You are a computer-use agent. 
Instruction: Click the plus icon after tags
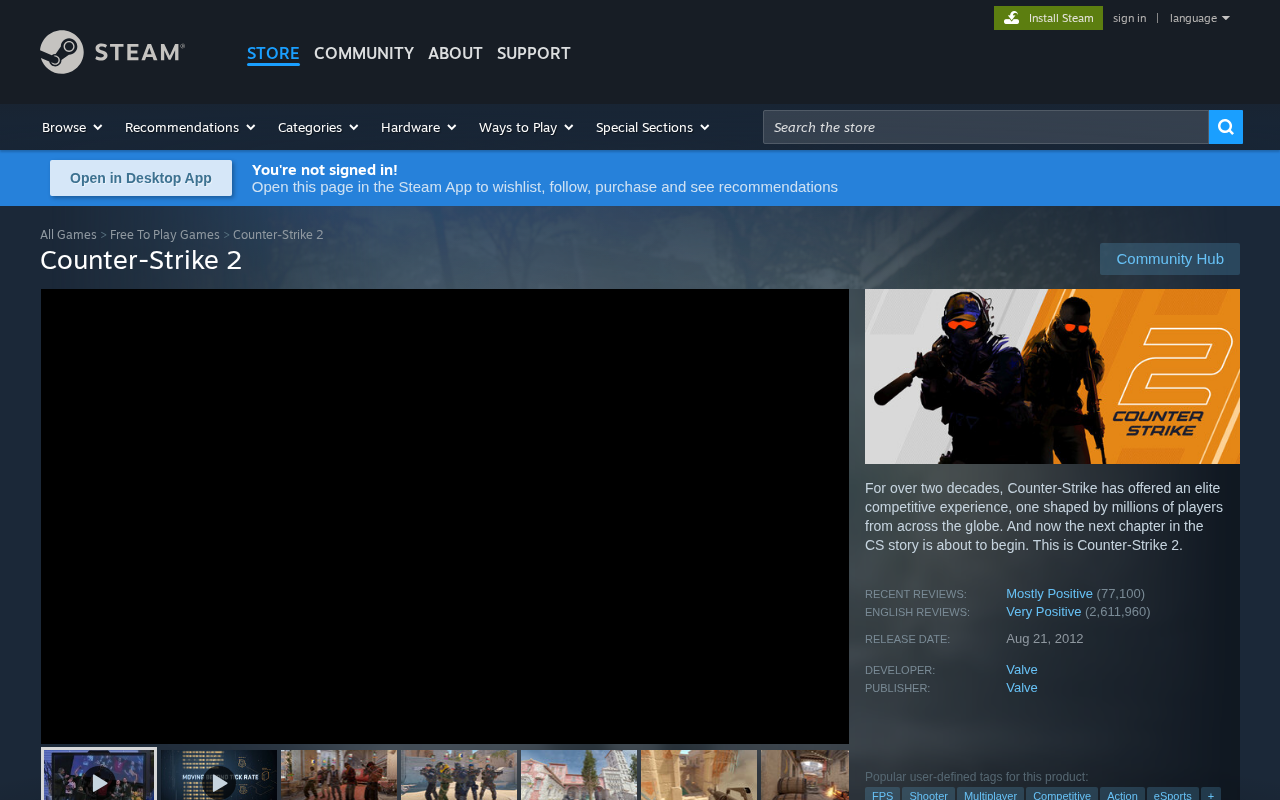point(1211,794)
